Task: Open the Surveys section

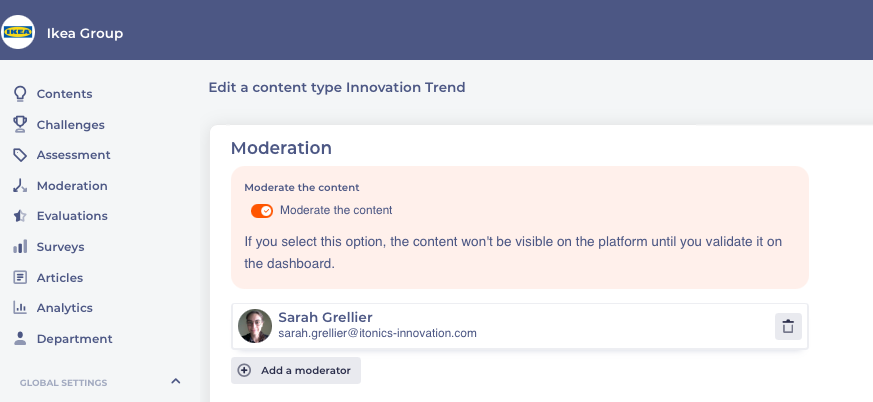Action: pyautogui.click(x=60, y=247)
